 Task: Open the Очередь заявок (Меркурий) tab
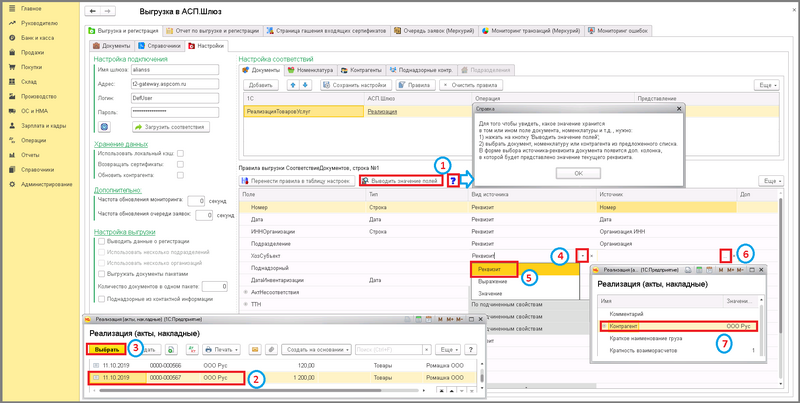coord(435,31)
